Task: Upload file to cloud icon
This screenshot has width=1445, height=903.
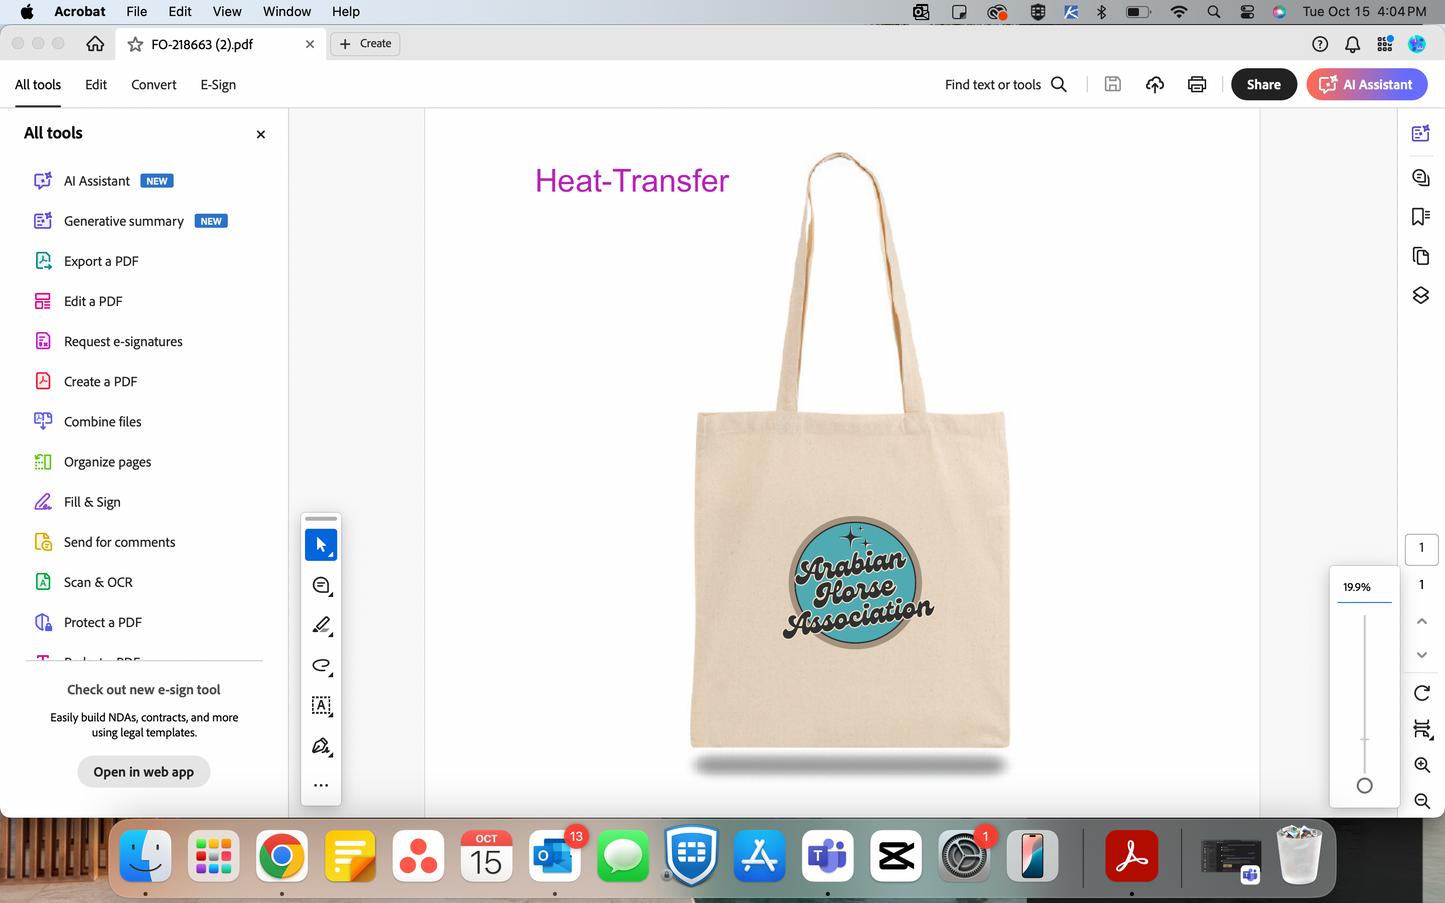Action: click(1155, 85)
